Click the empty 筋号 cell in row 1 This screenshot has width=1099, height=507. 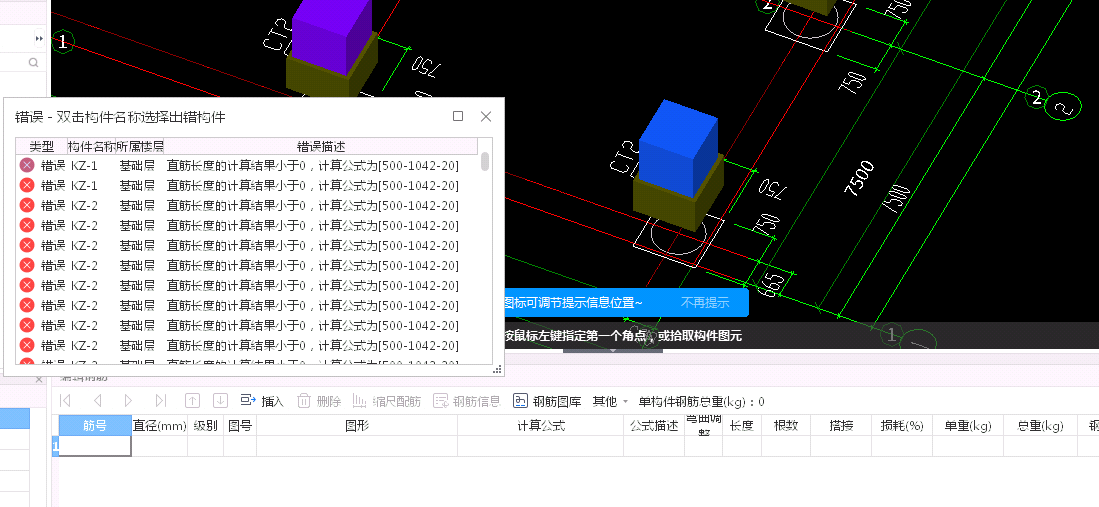click(x=95, y=446)
